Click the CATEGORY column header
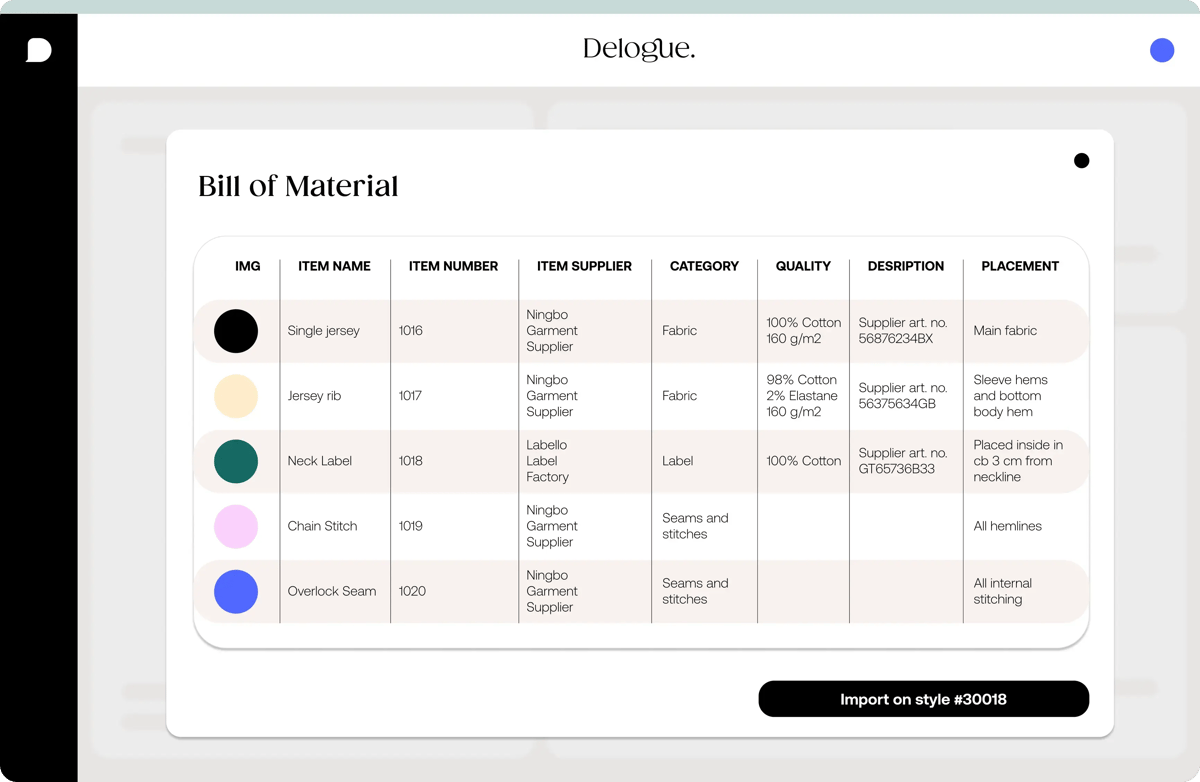This screenshot has width=1200, height=782. 704,266
